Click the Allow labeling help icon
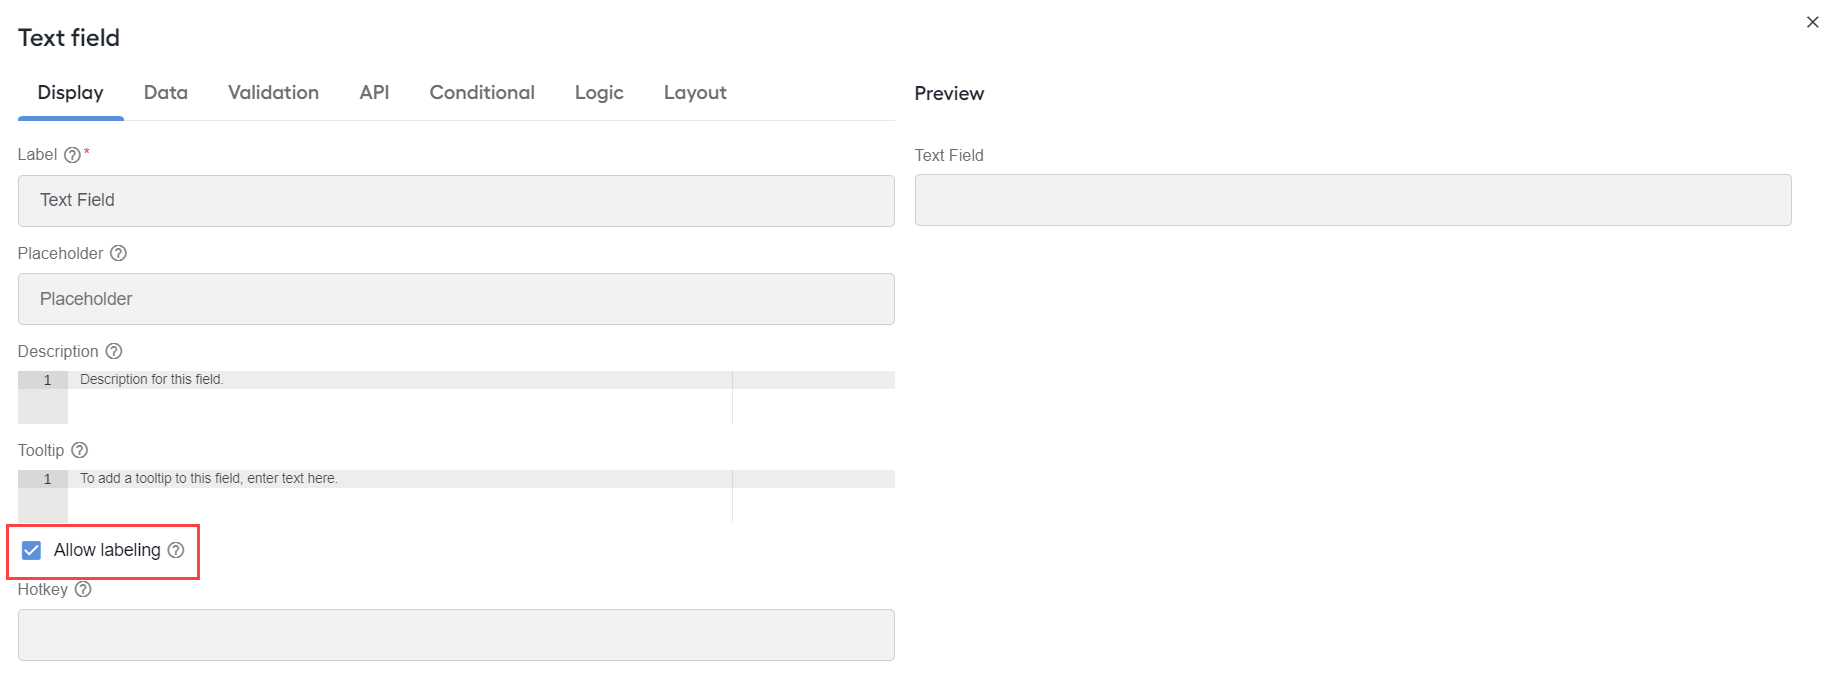 click(176, 550)
